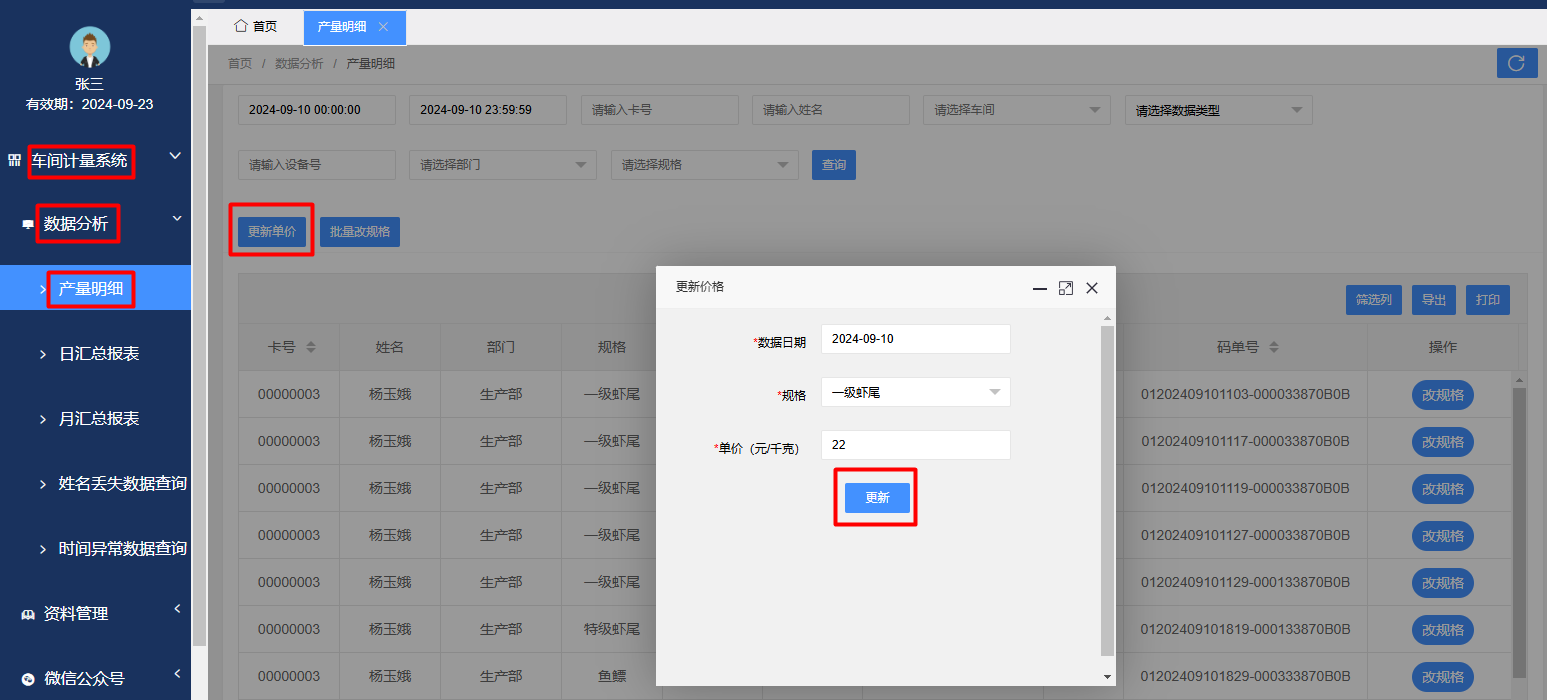Click 改规格 for row 01202409101127-000033870B0B

click(1442, 536)
